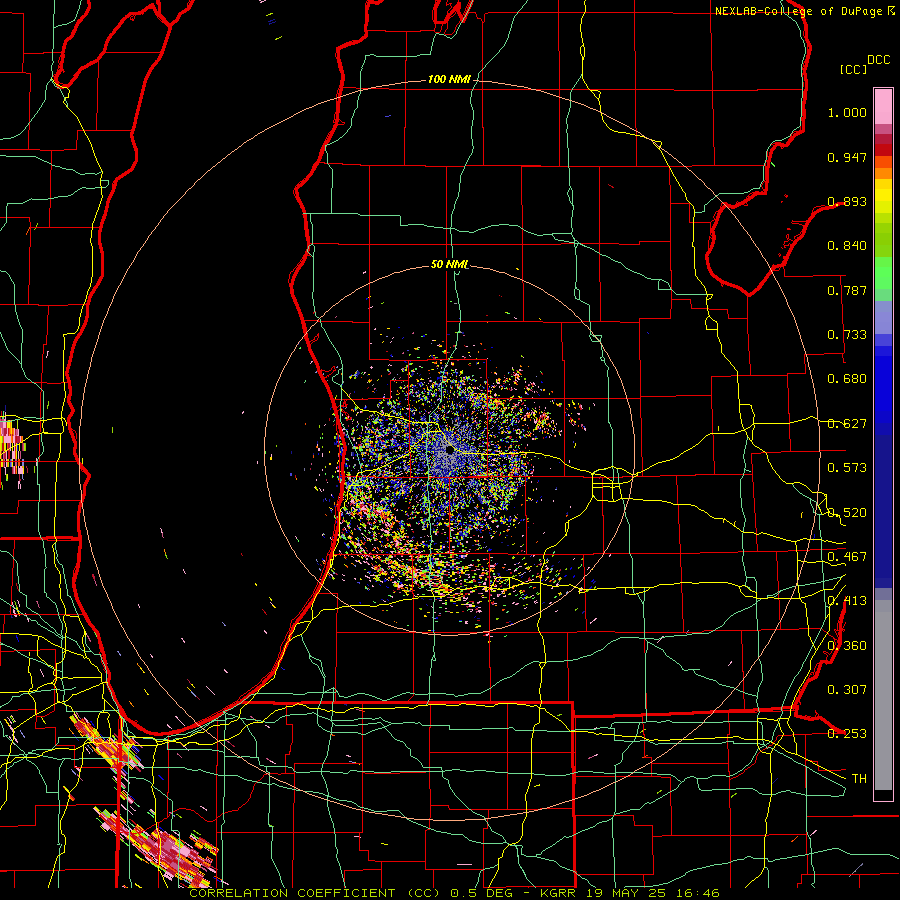Click the 100 NMI range ring label
The height and width of the screenshot is (900, 900).
pyautogui.click(x=449, y=79)
